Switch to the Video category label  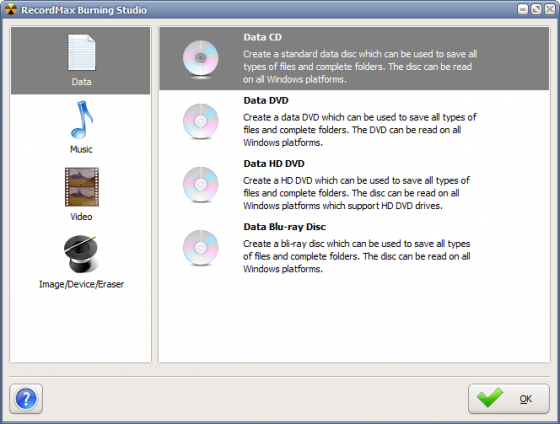coord(81,216)
